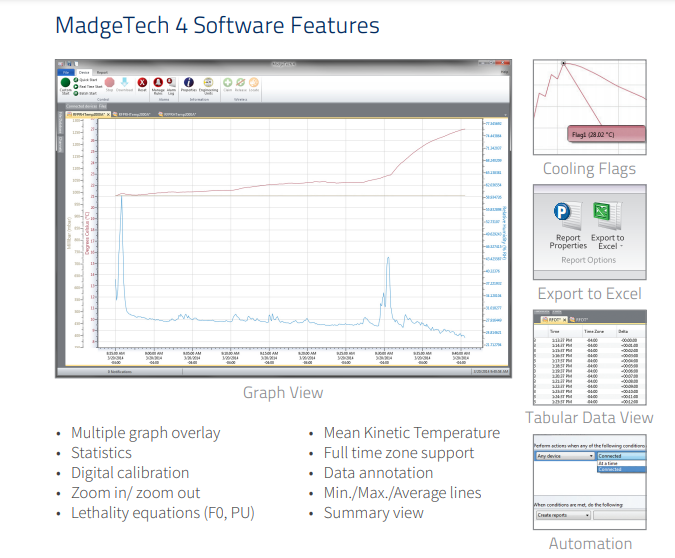This screenshot has width=675, height=558.
Task: Choose highlighted Connected option in list
Action: (621, 469)
